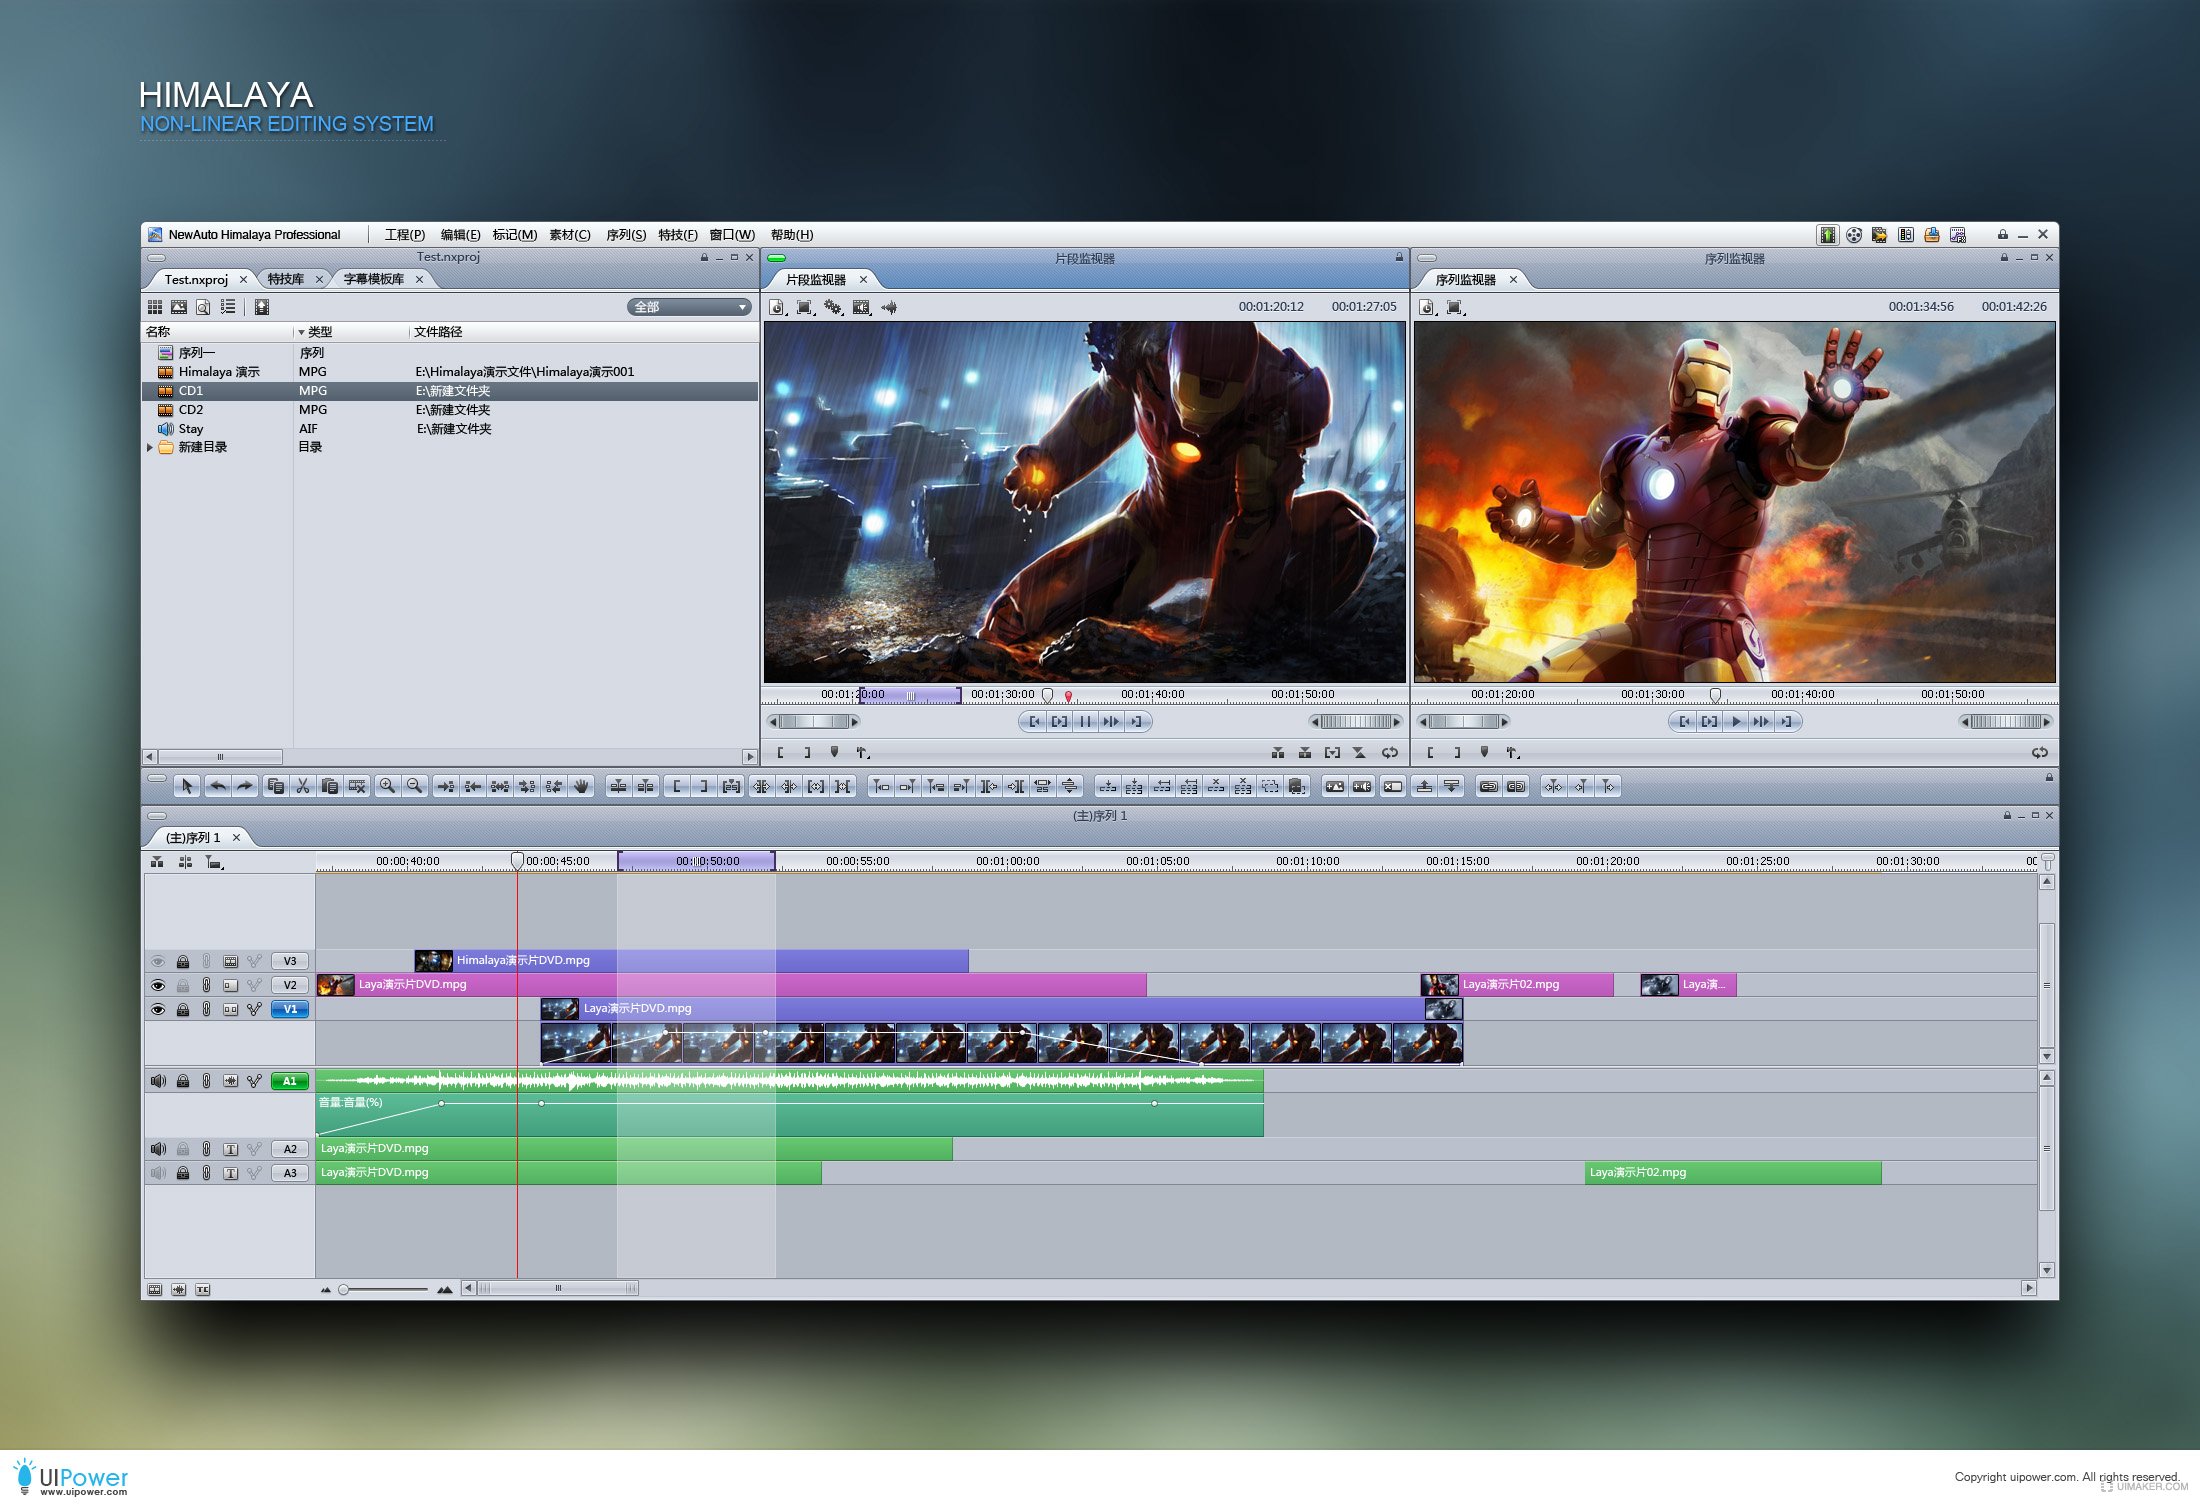This screenshot has width=2200, height=1505.
Task: Click the list view icon in the project panel
Action: coord(228,307)
